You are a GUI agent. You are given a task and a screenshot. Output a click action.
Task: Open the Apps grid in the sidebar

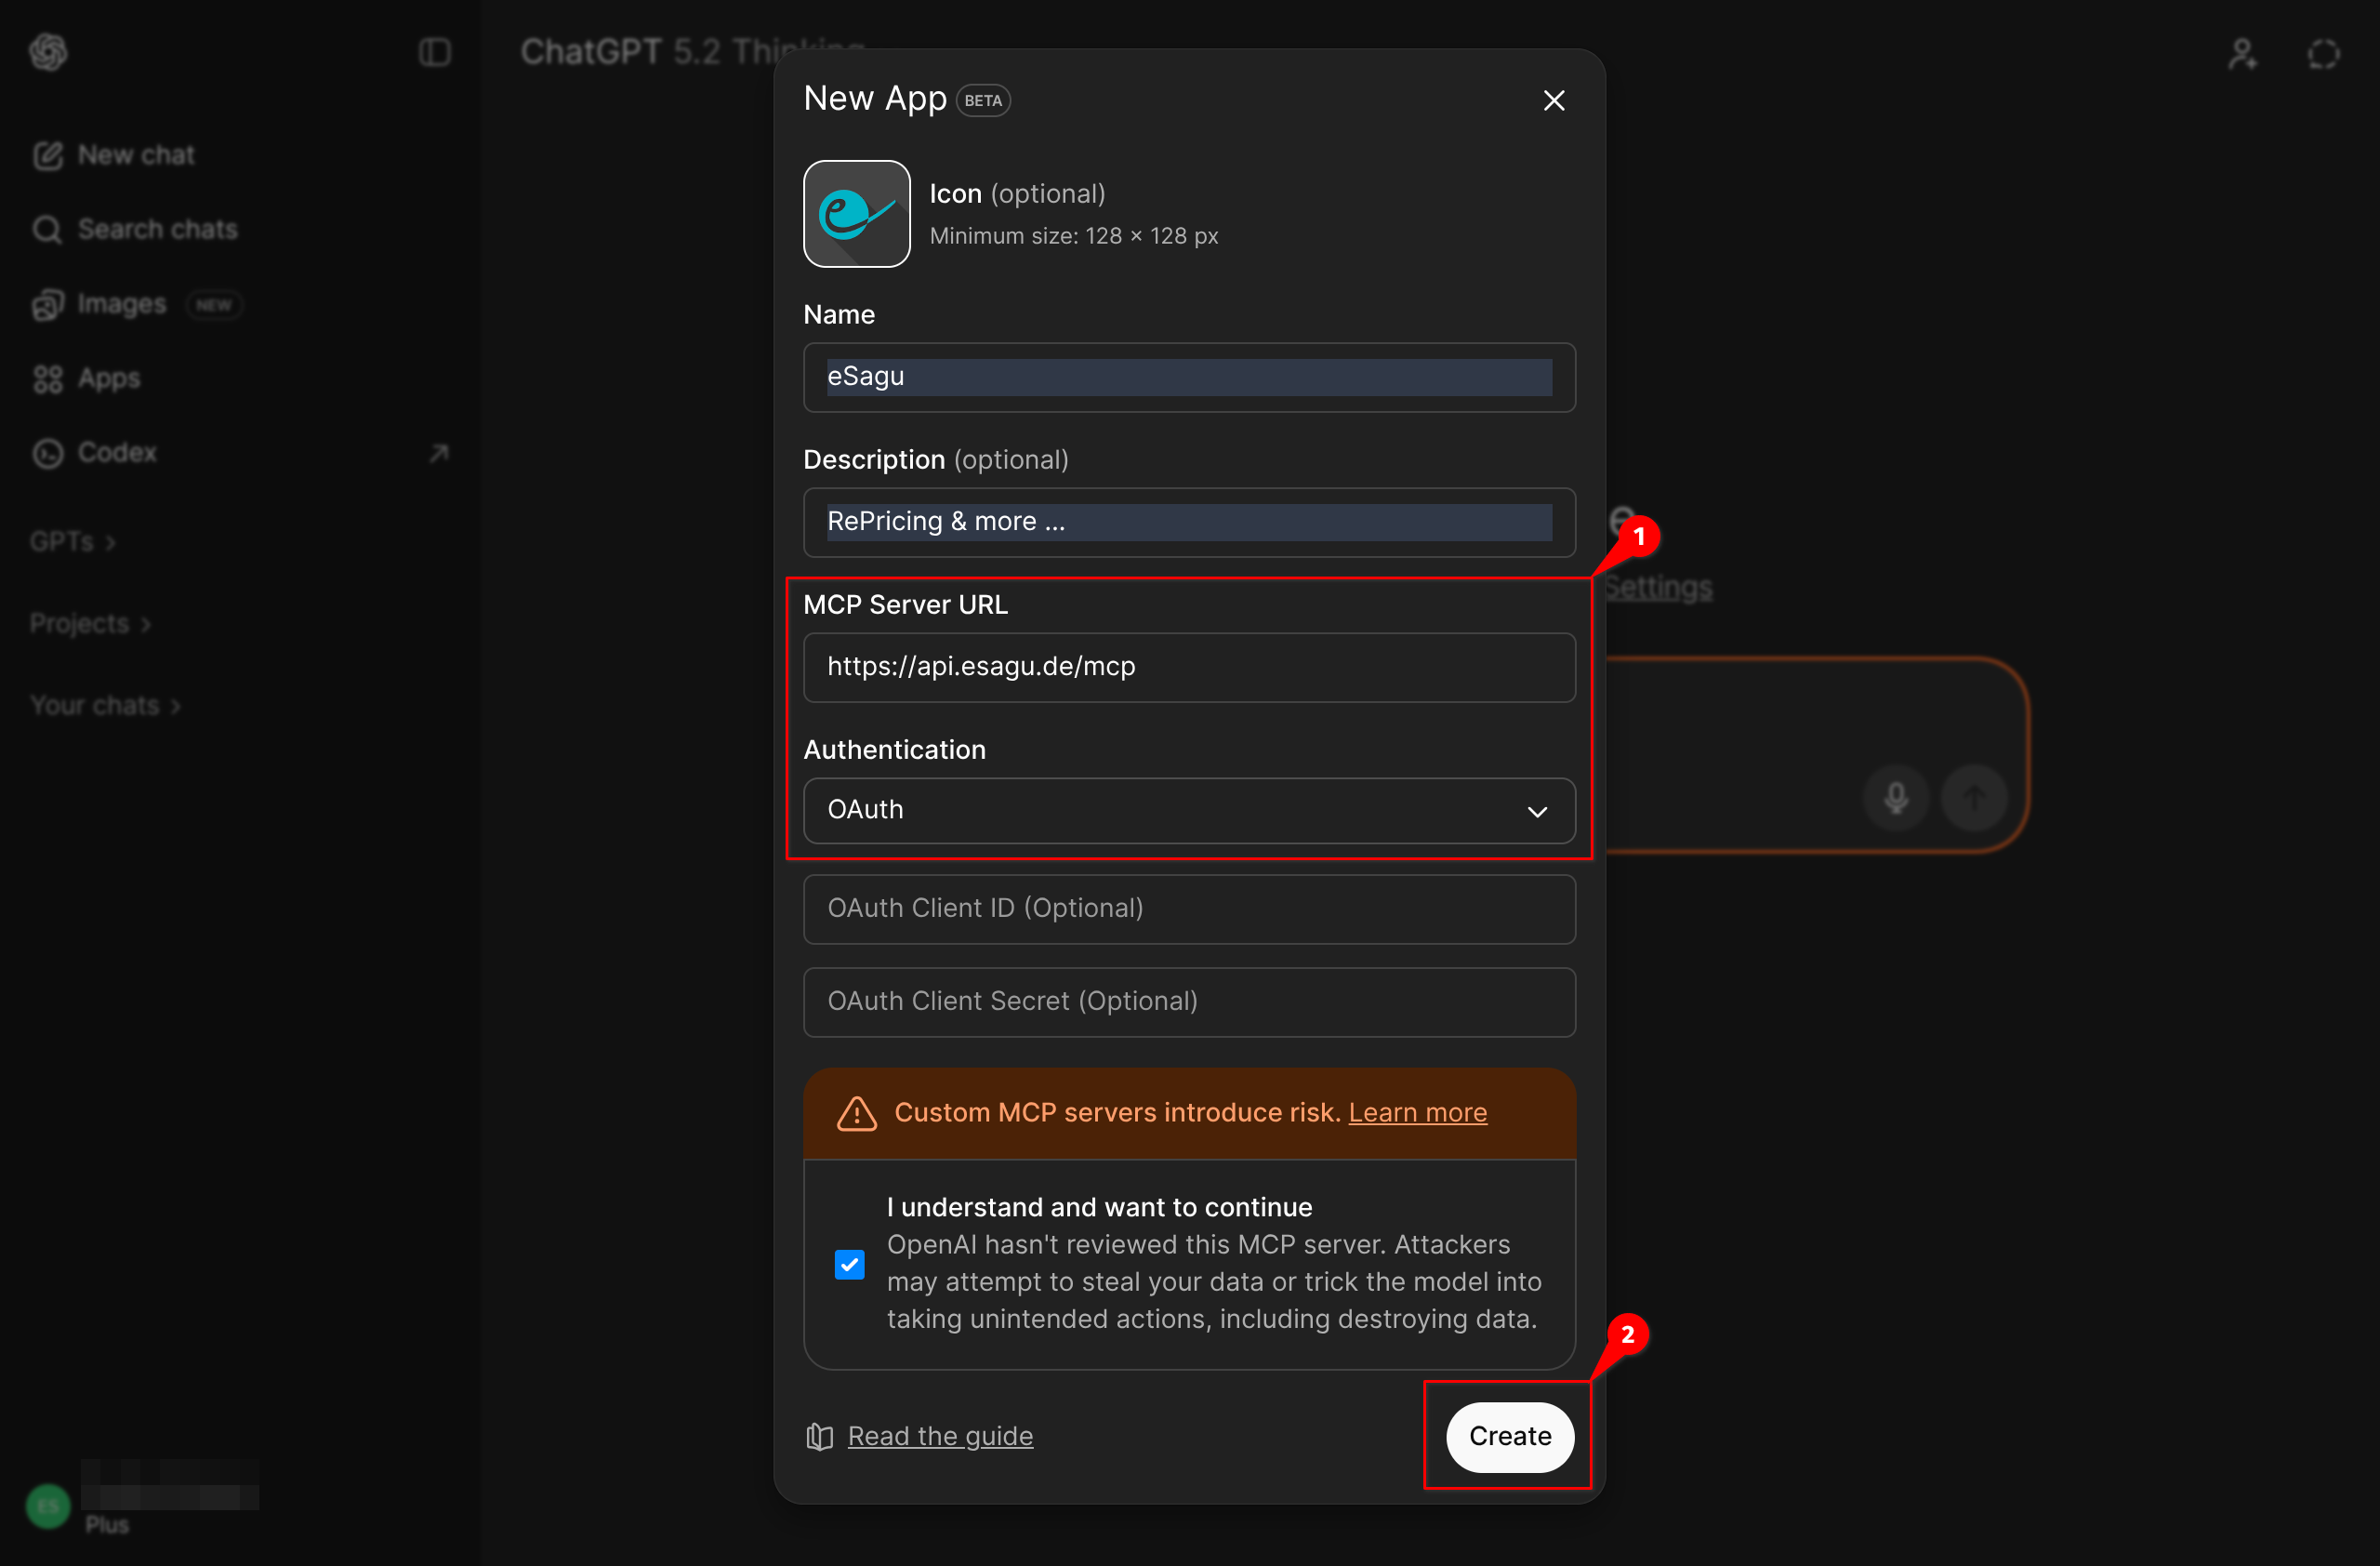[108, 378]
